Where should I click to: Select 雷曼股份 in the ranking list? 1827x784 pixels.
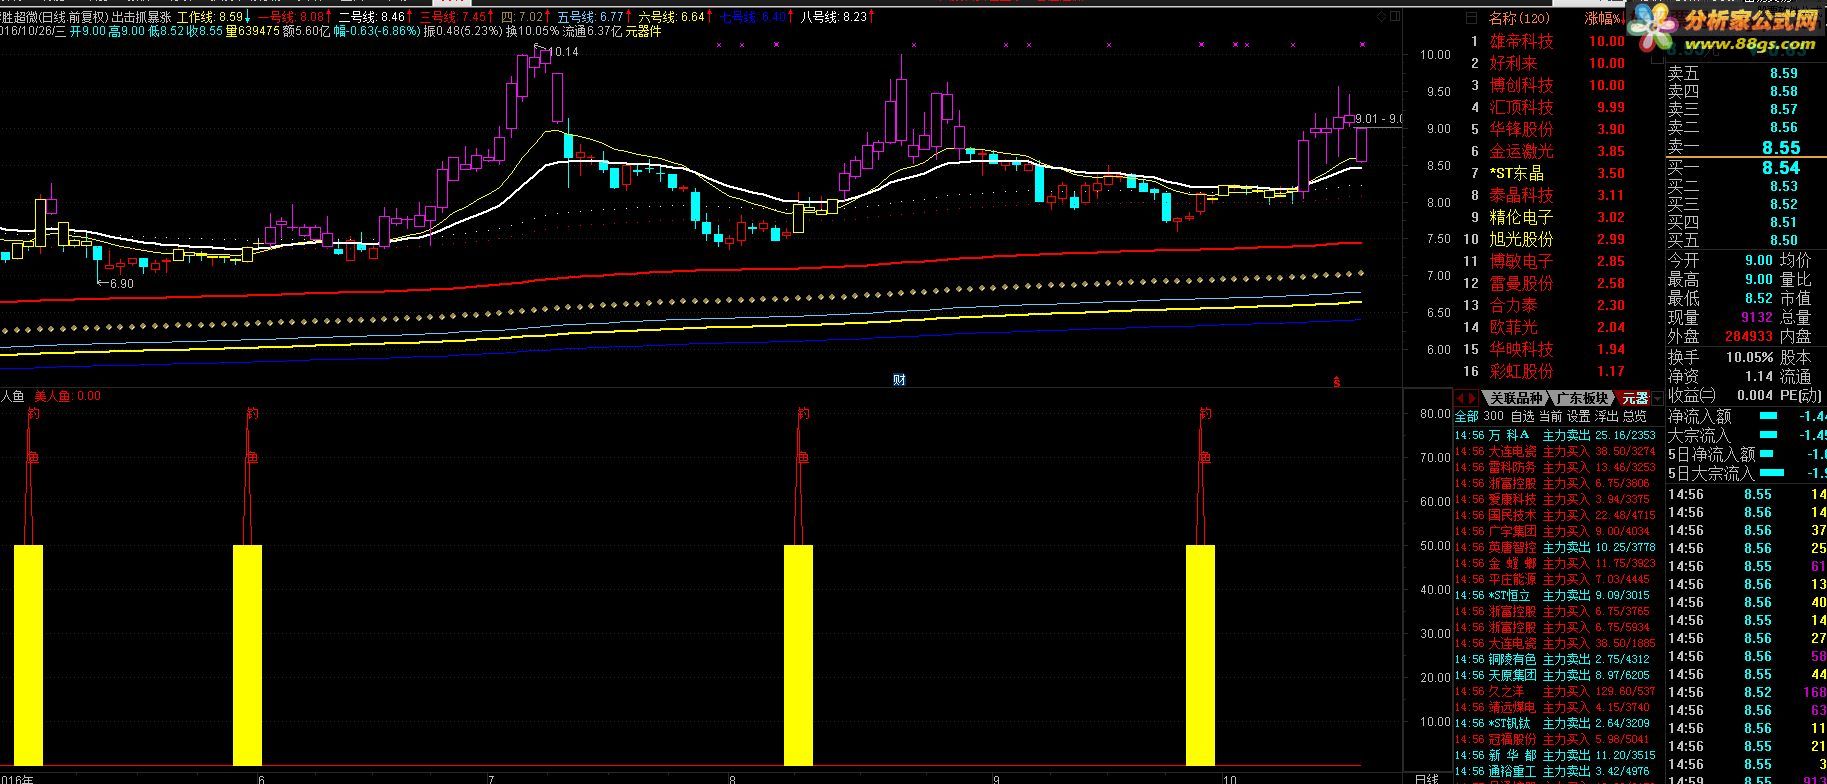point(1521,283)
